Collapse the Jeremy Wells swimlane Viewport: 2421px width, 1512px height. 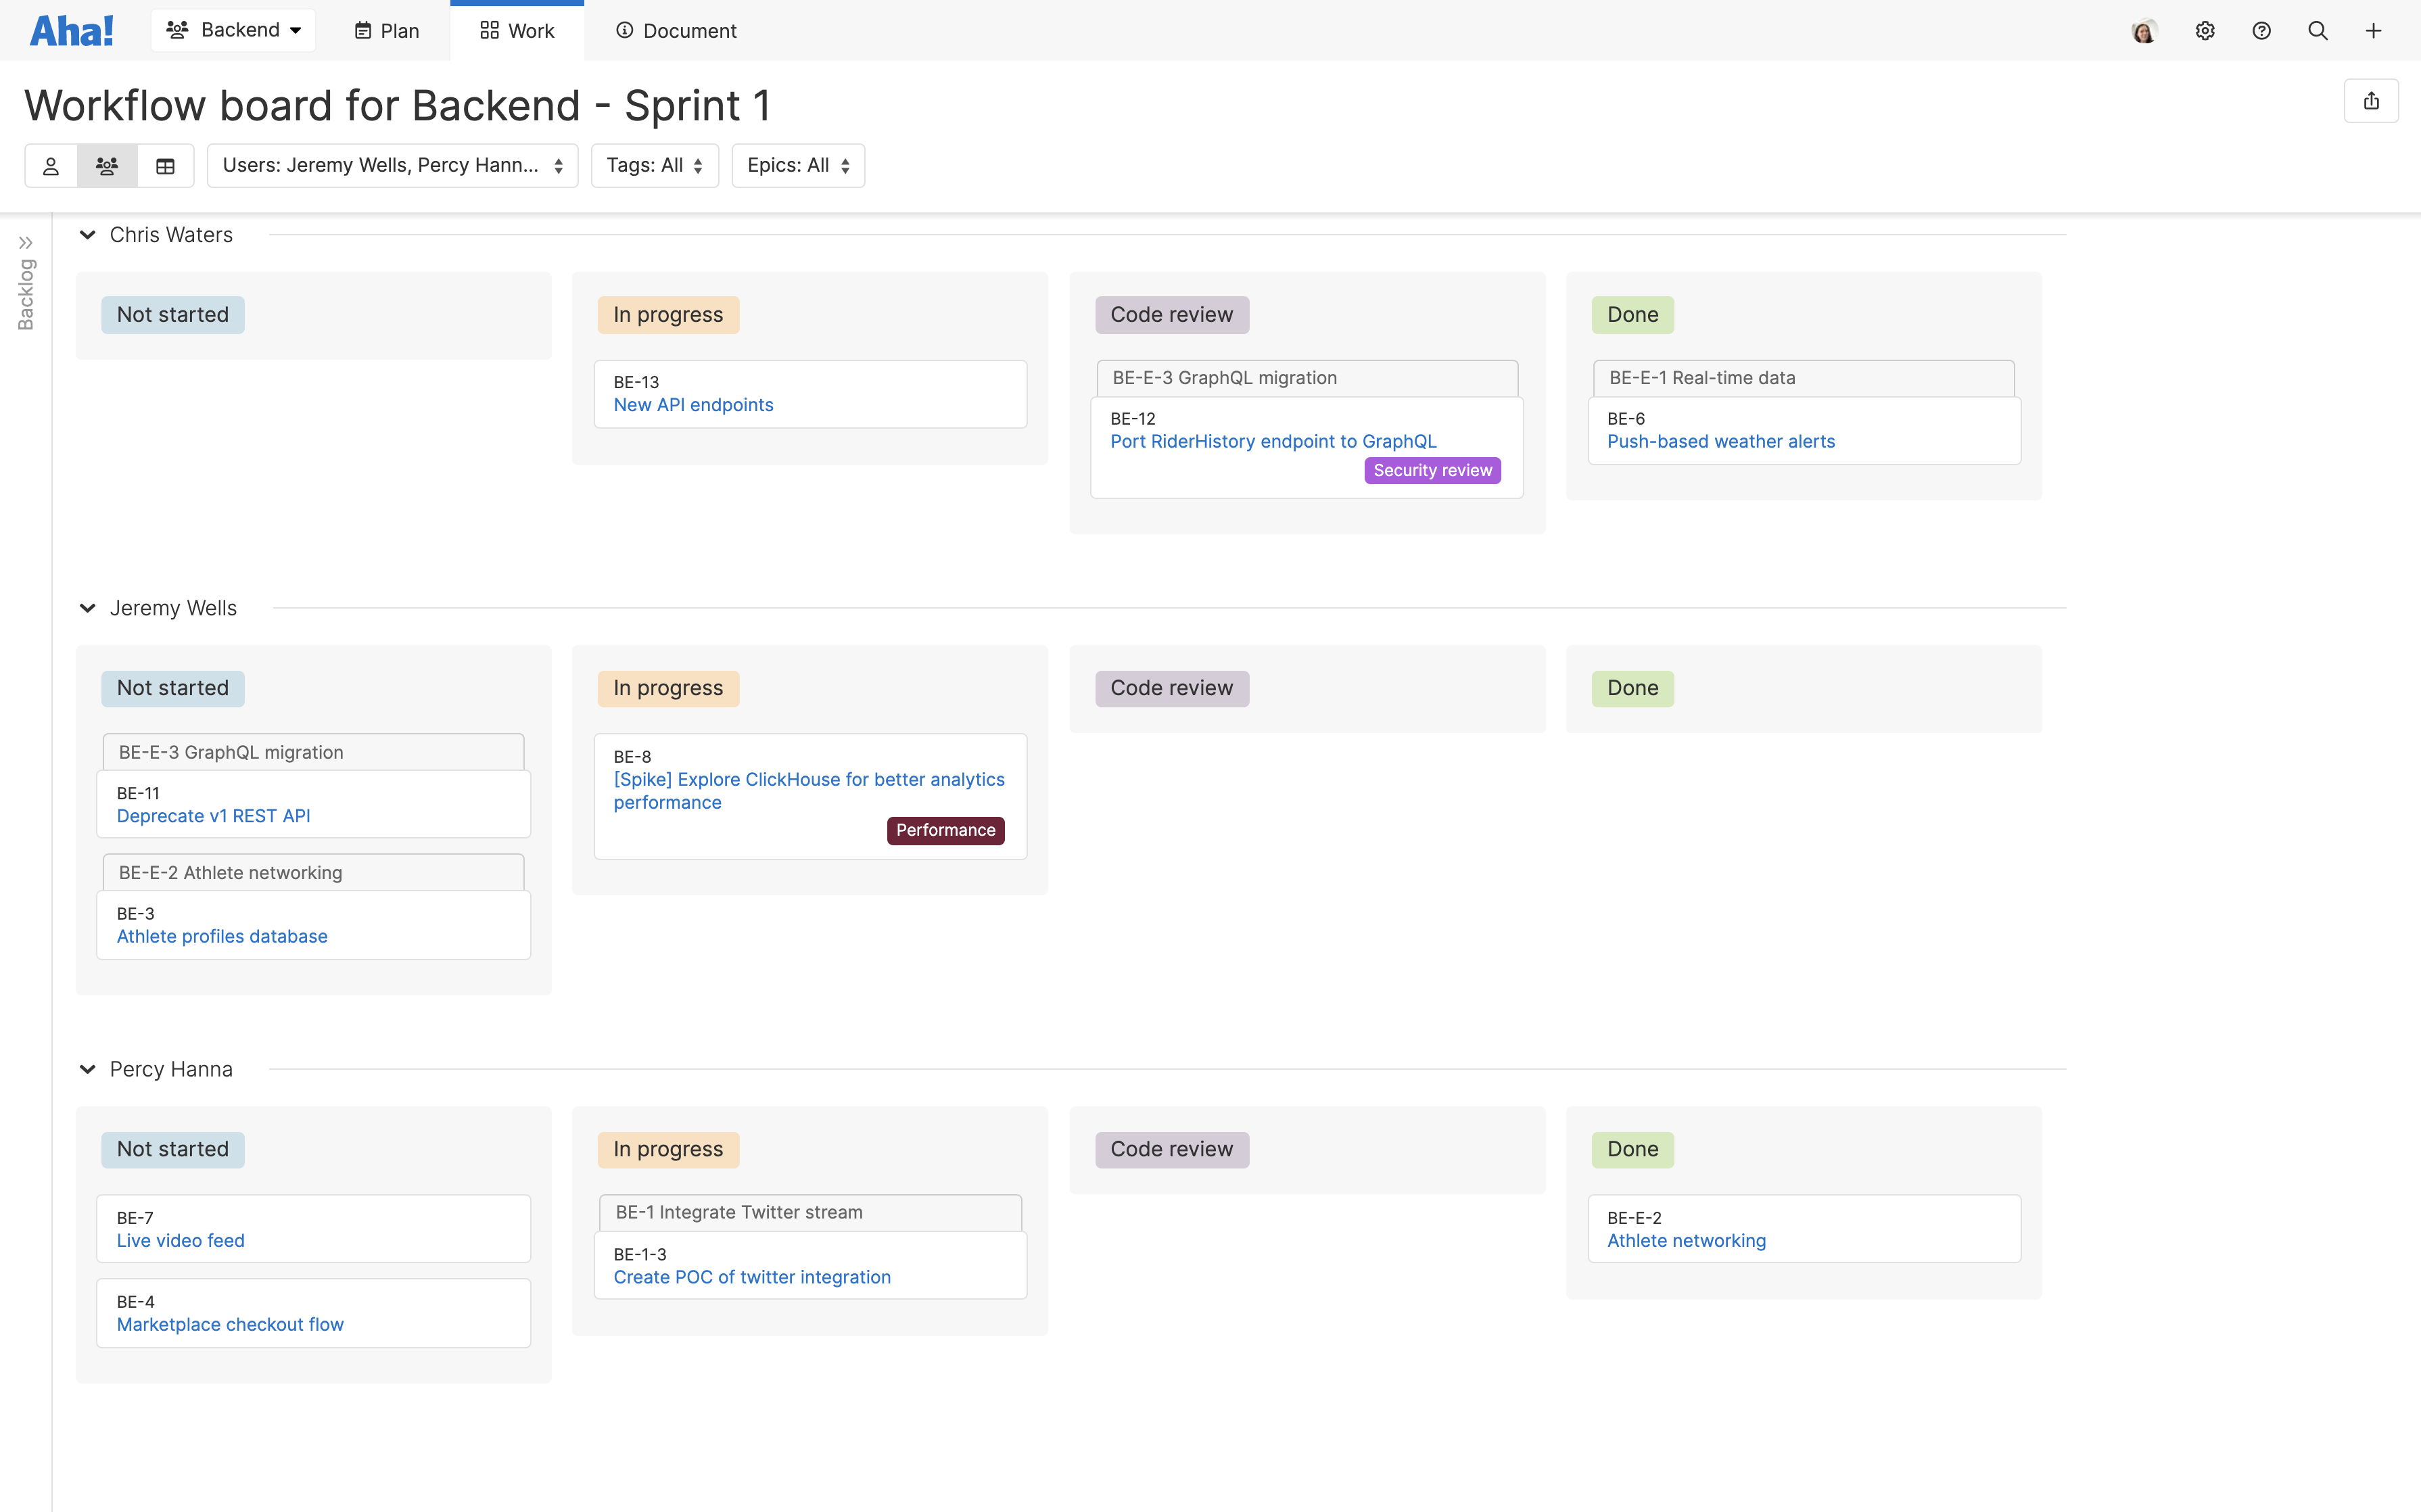pyautogui.click(x=88, y=608)
